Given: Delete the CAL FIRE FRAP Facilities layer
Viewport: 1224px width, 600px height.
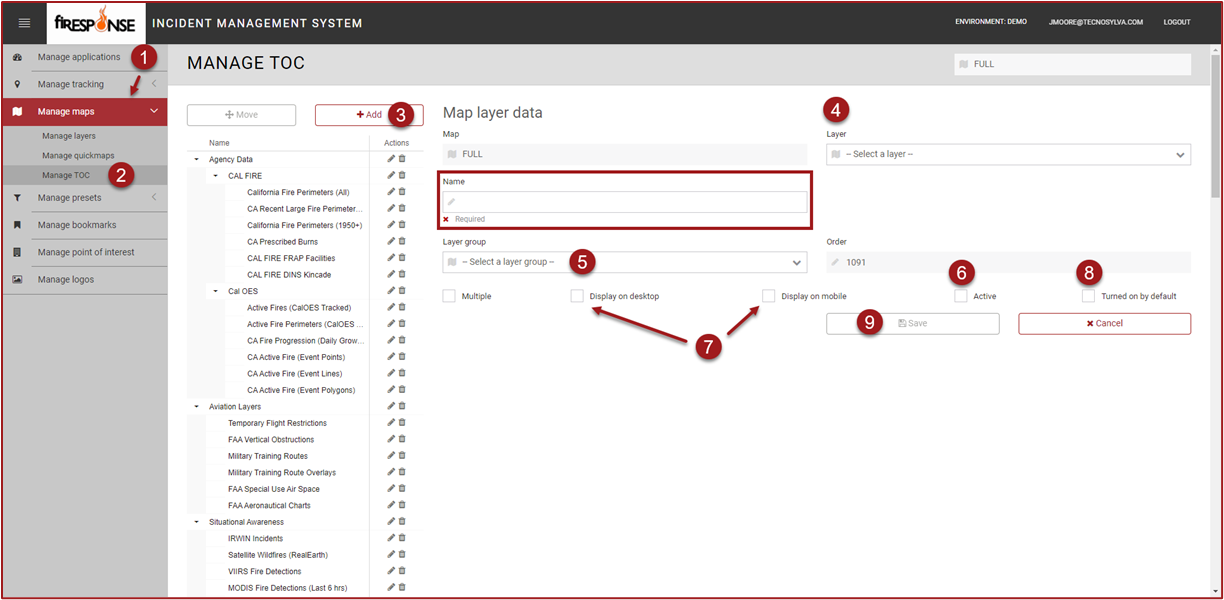Looking at the screenshot, I should pyautogui.click(x=402, y=257).
